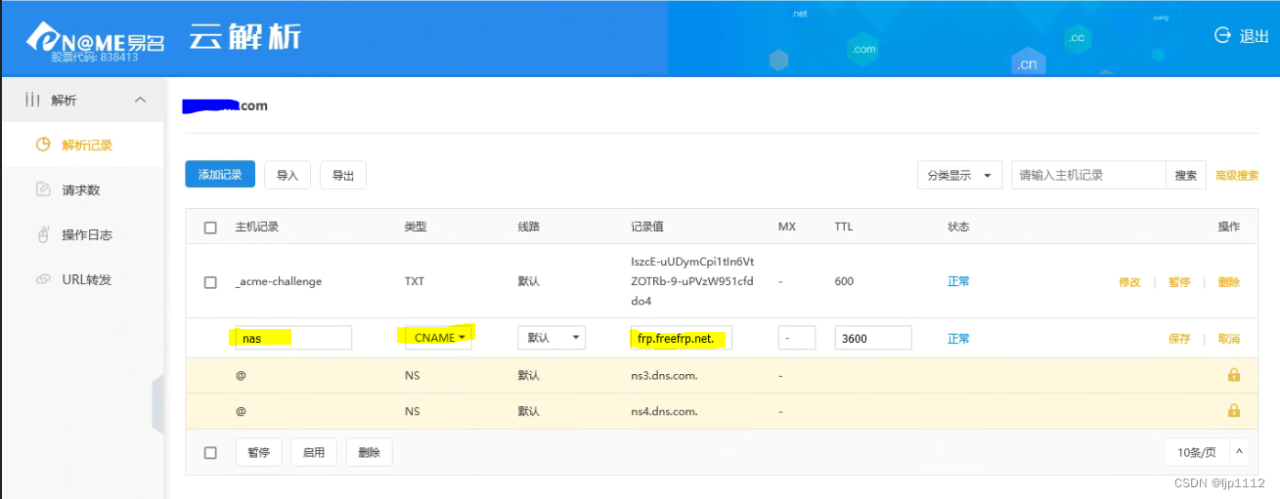This screenshot has width=1280, height=499.
Task: Collapse the 解析 sidebar section
Action: (140, 100)
